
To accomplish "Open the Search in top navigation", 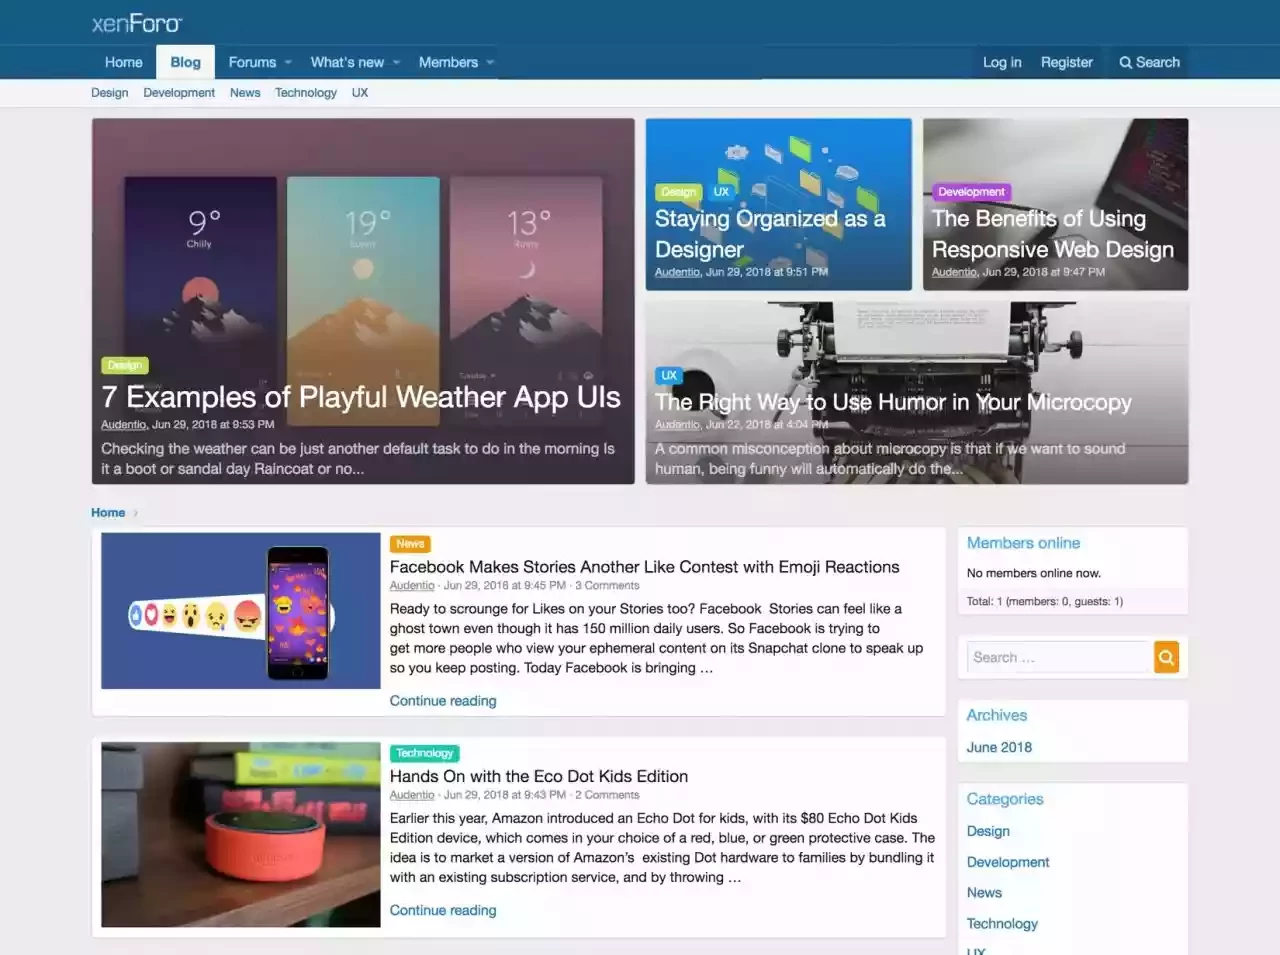I will pos(1149,62).
